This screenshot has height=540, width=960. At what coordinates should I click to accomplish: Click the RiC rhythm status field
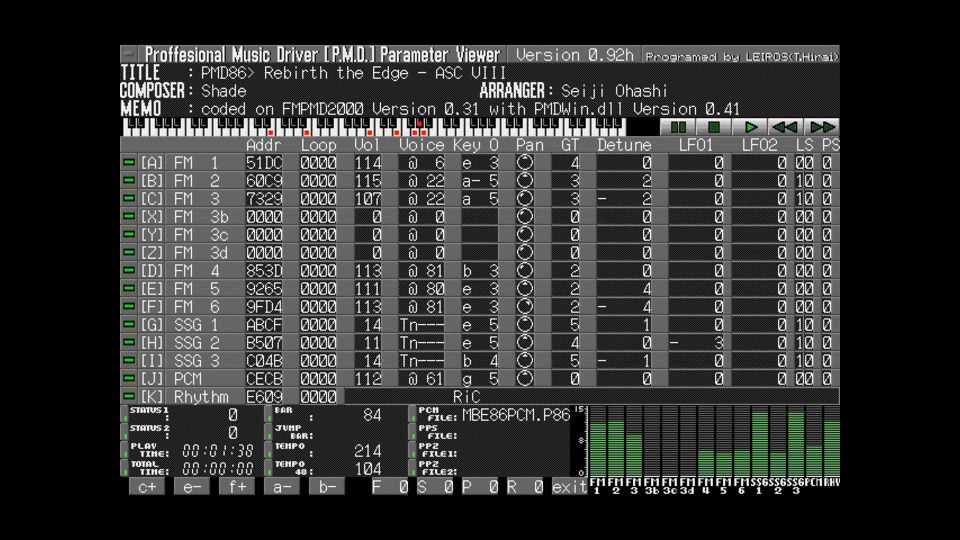point(591,396)
